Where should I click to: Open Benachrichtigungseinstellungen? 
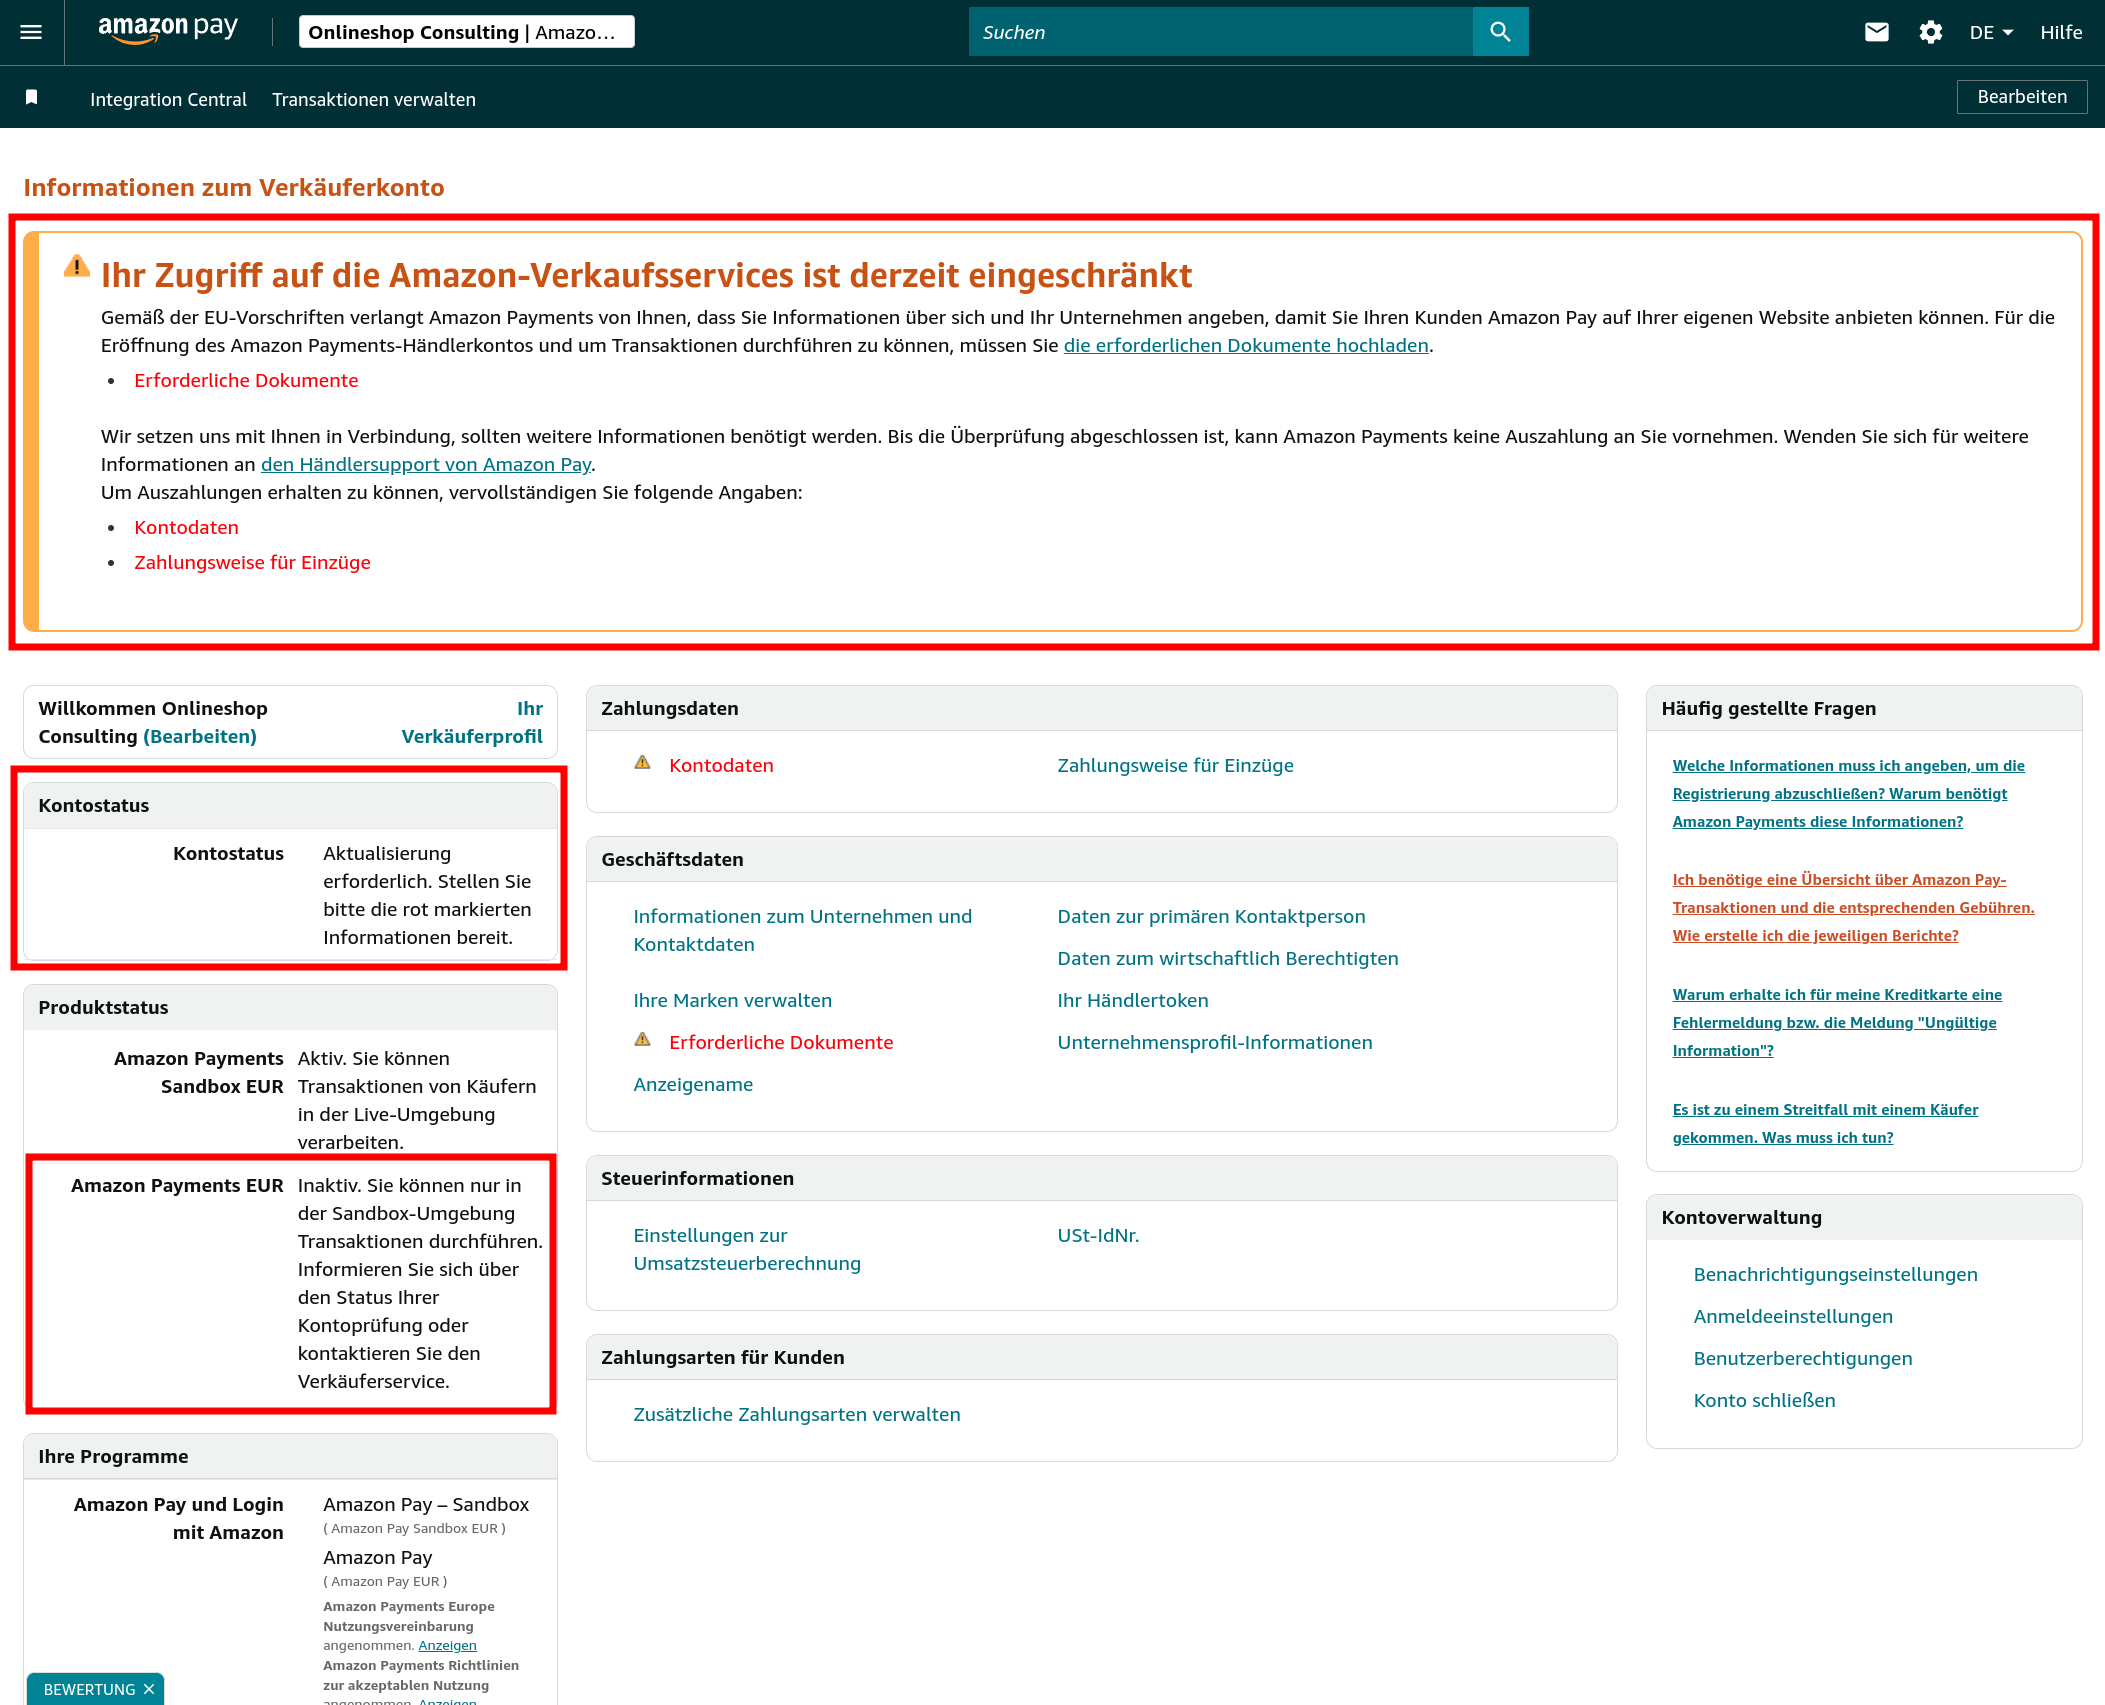tap(1835, 1274)
